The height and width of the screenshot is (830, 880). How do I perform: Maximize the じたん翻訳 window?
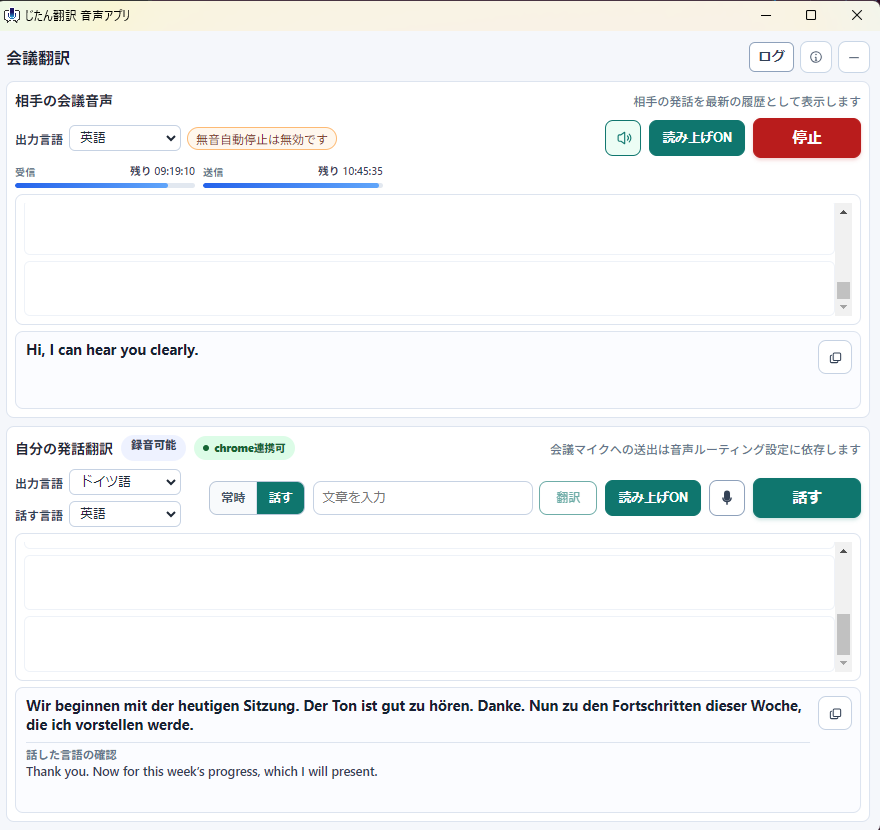(811, 15)
